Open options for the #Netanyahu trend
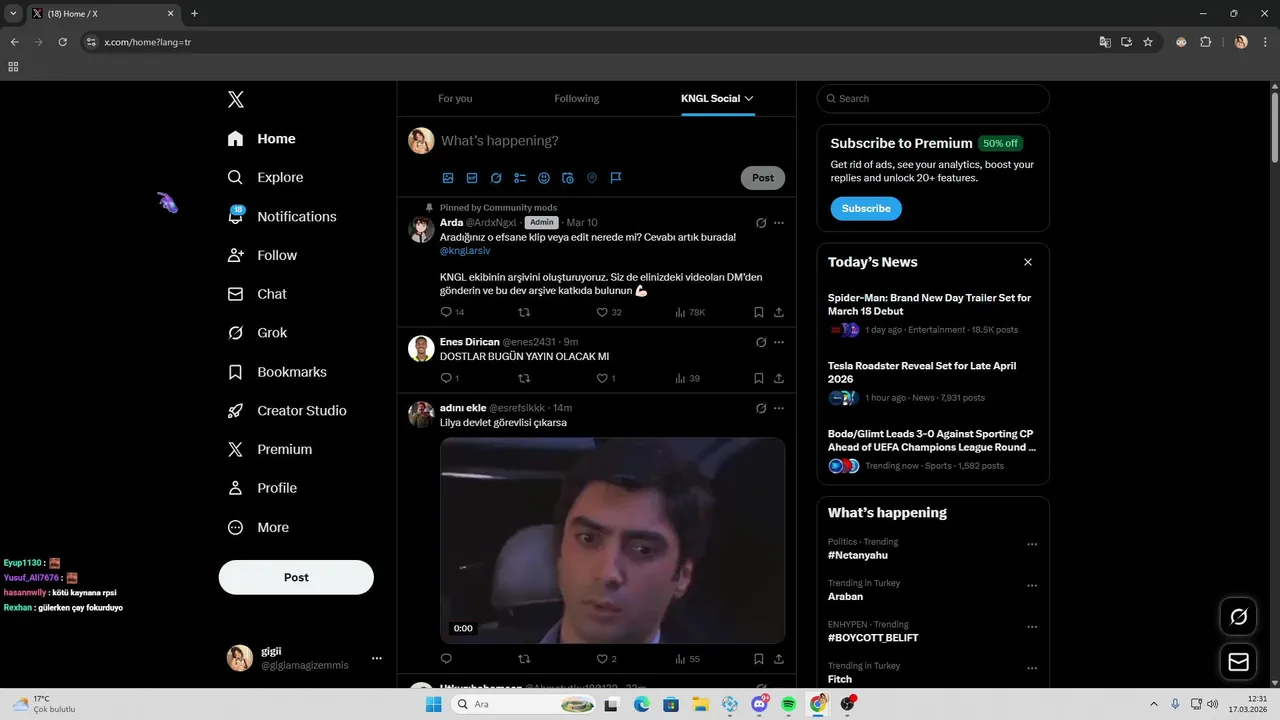The image size is (1280, 720). [x=1032, y=545]
